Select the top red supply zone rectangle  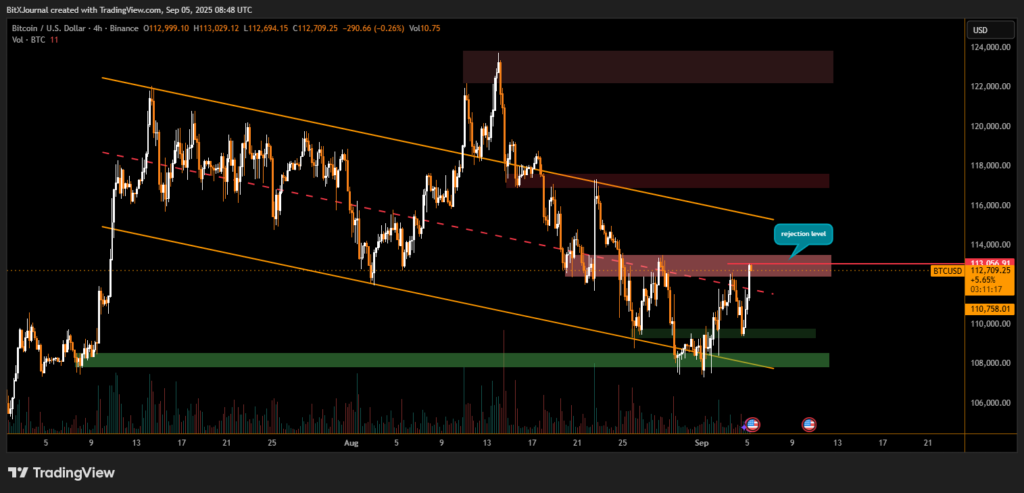tap(647, 67)
